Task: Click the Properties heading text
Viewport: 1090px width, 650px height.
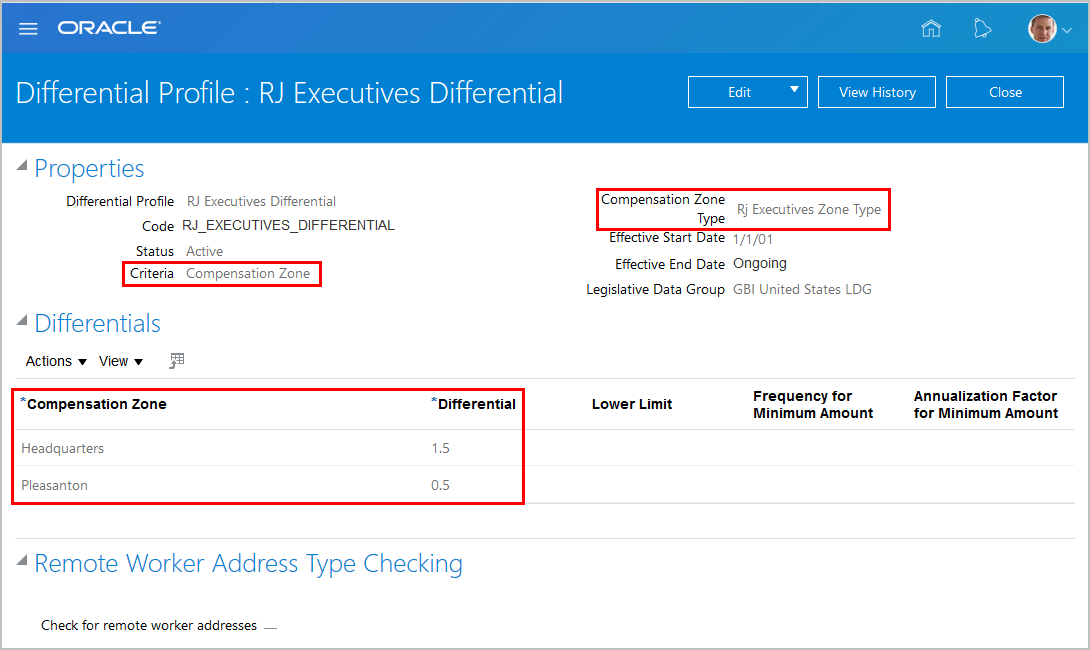Action: tap(89, 168)
